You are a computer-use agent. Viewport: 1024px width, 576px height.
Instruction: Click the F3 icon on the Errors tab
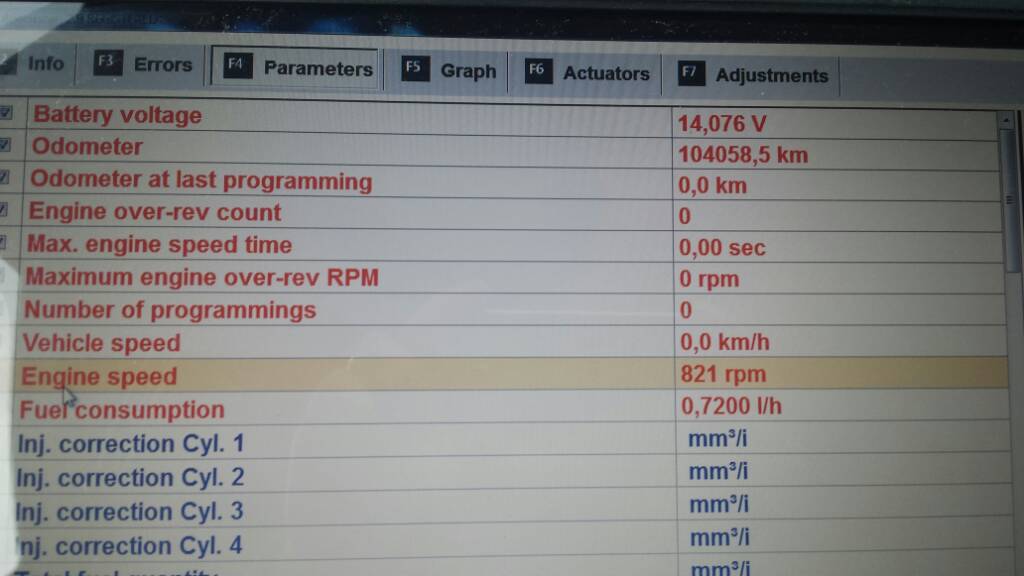click(107, 63)
